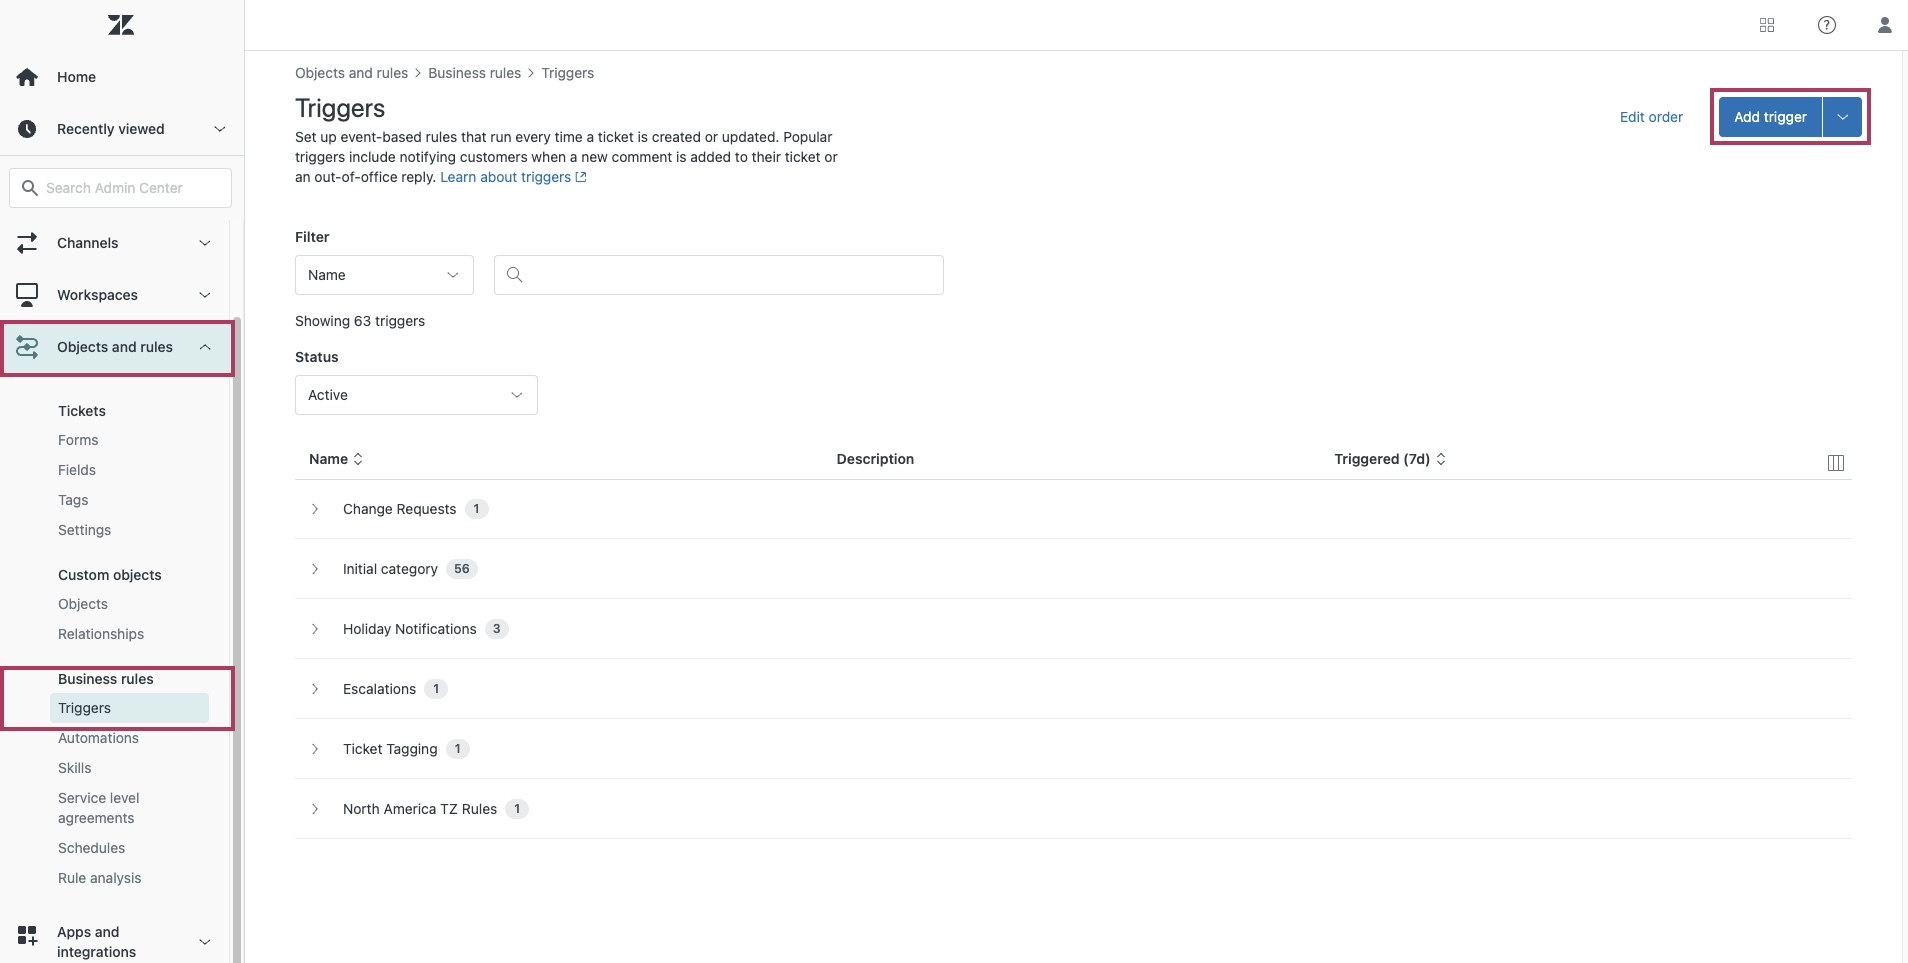The image size is (1908, 963).
Task: Sort by Triggered (7d) column arrows
Action: coord(1441,459)
